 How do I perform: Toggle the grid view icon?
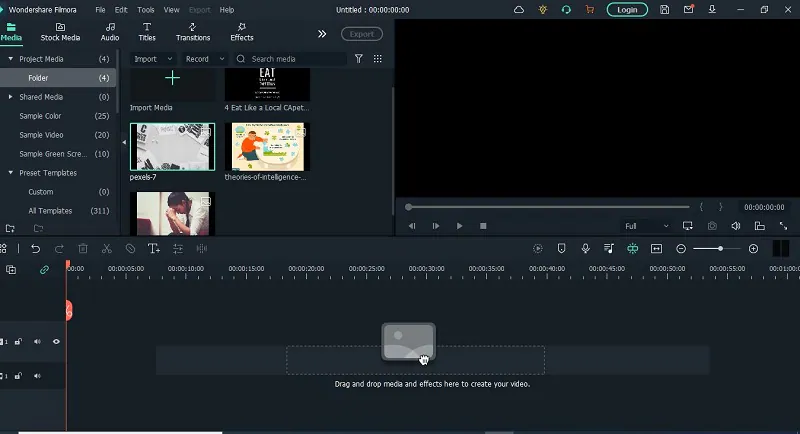tap(378, 59)
